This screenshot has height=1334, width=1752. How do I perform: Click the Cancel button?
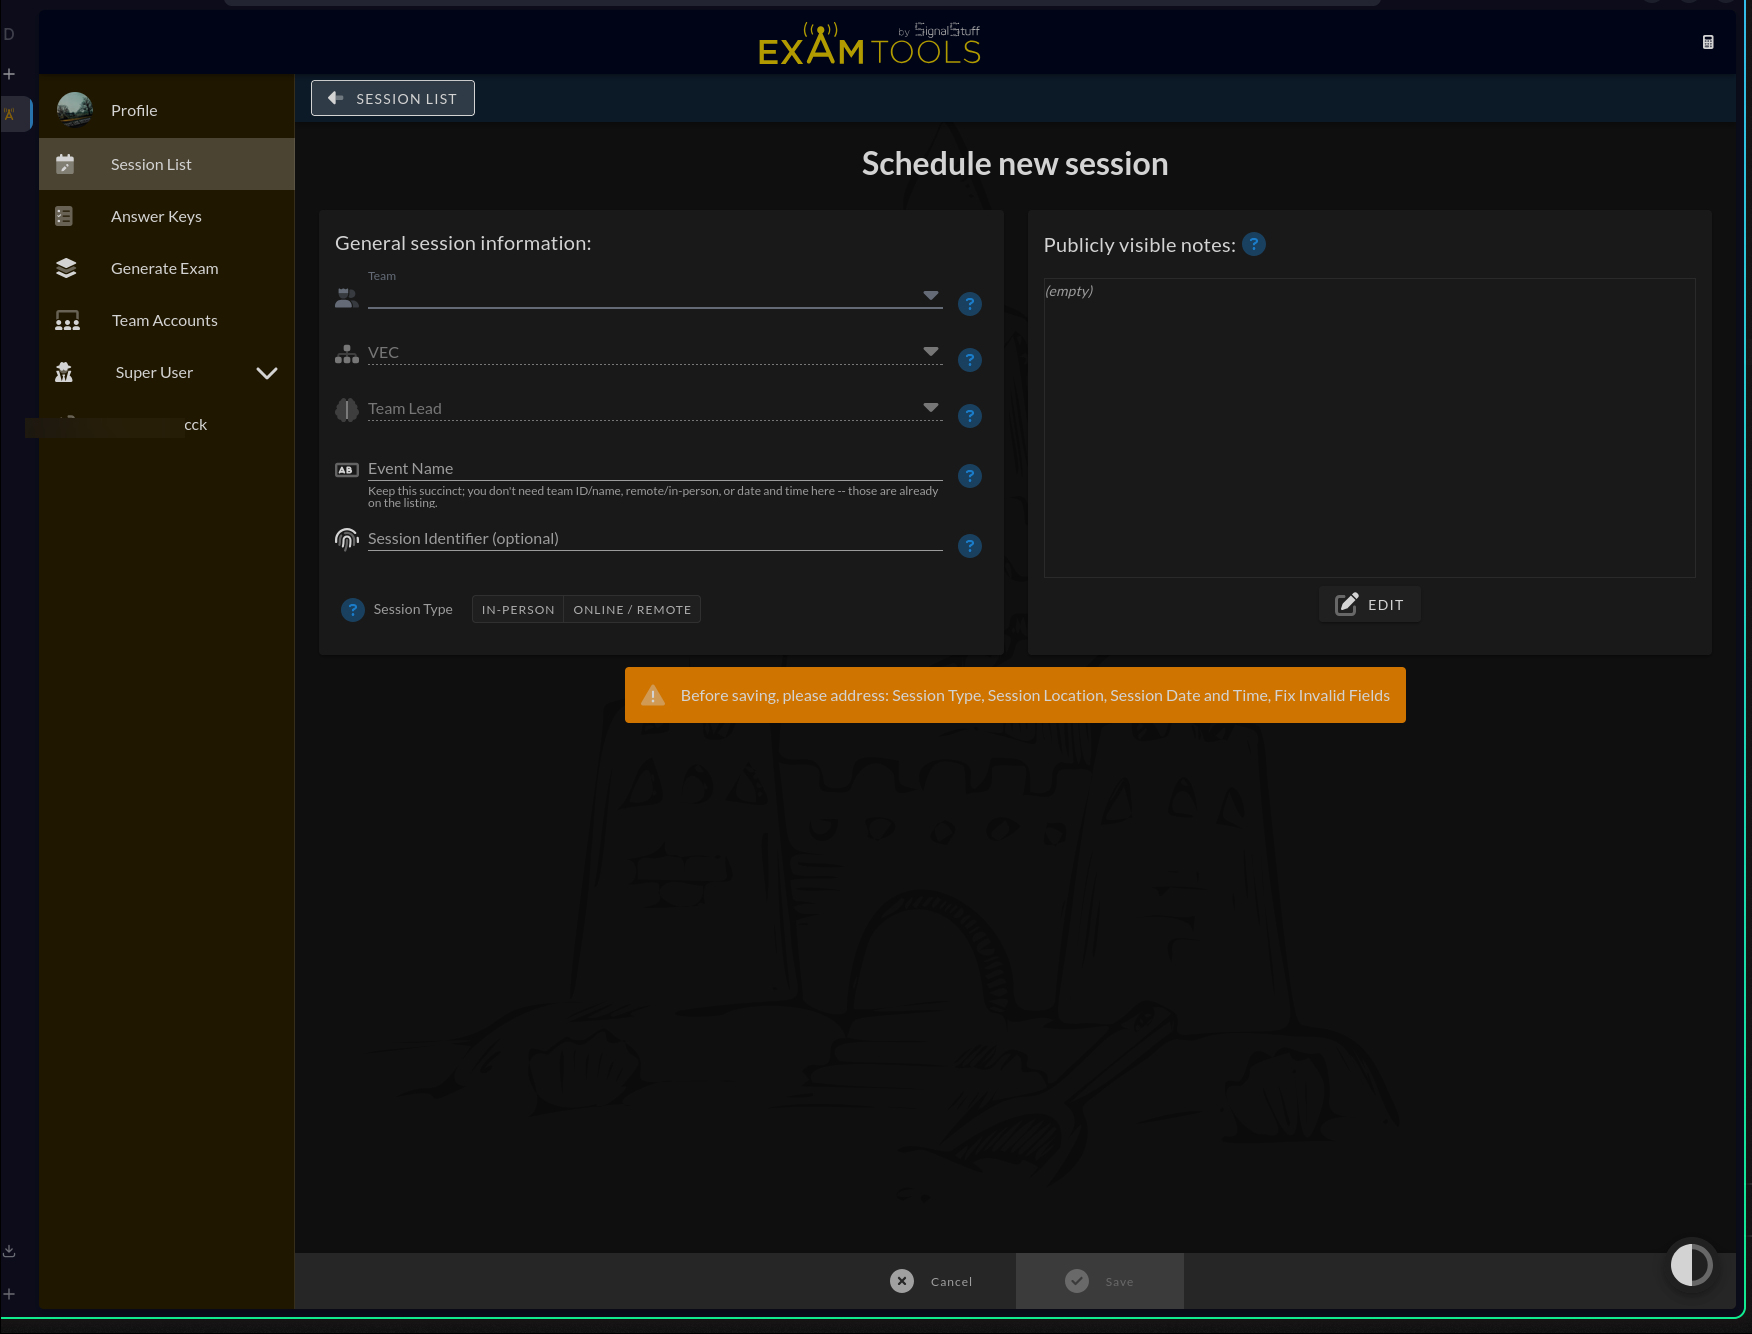pos(932,1281)
